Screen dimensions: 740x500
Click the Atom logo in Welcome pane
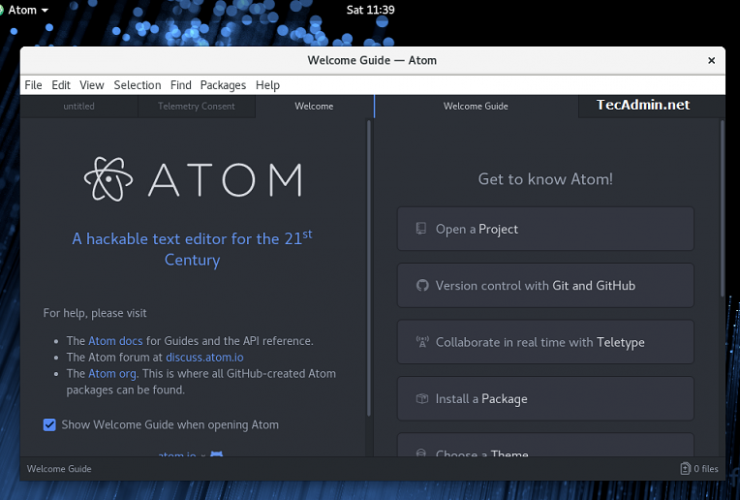point(108,179)
